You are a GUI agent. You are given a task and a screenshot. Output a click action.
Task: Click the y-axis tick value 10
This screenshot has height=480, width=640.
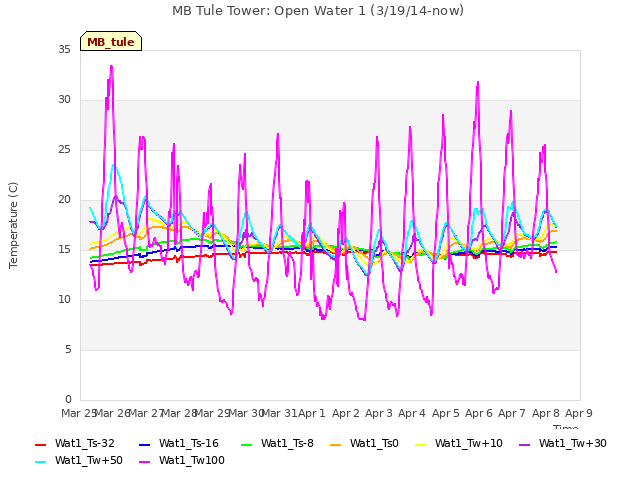64,300
